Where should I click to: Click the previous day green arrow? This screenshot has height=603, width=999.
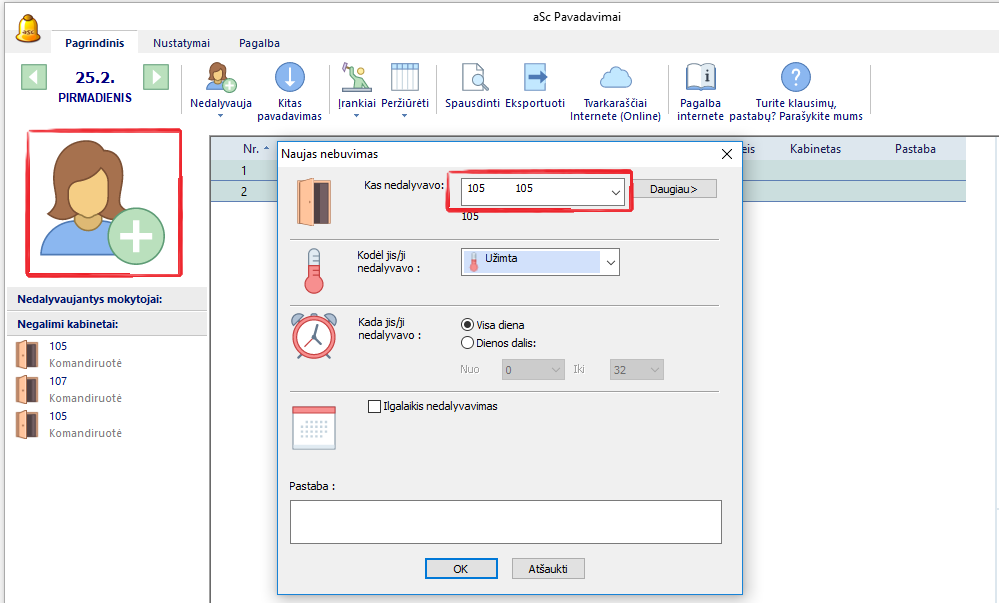coord(34,78)
